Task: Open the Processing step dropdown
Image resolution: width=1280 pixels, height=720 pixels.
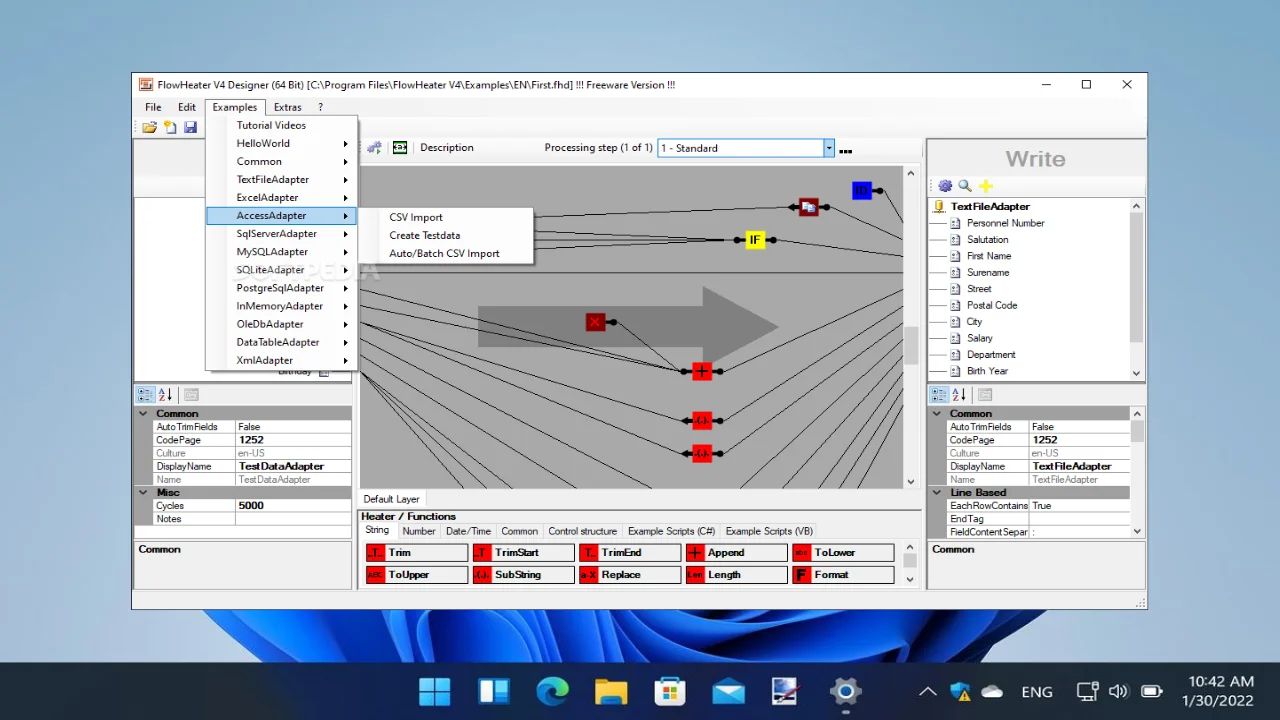Action: click(x=829, y=148)
